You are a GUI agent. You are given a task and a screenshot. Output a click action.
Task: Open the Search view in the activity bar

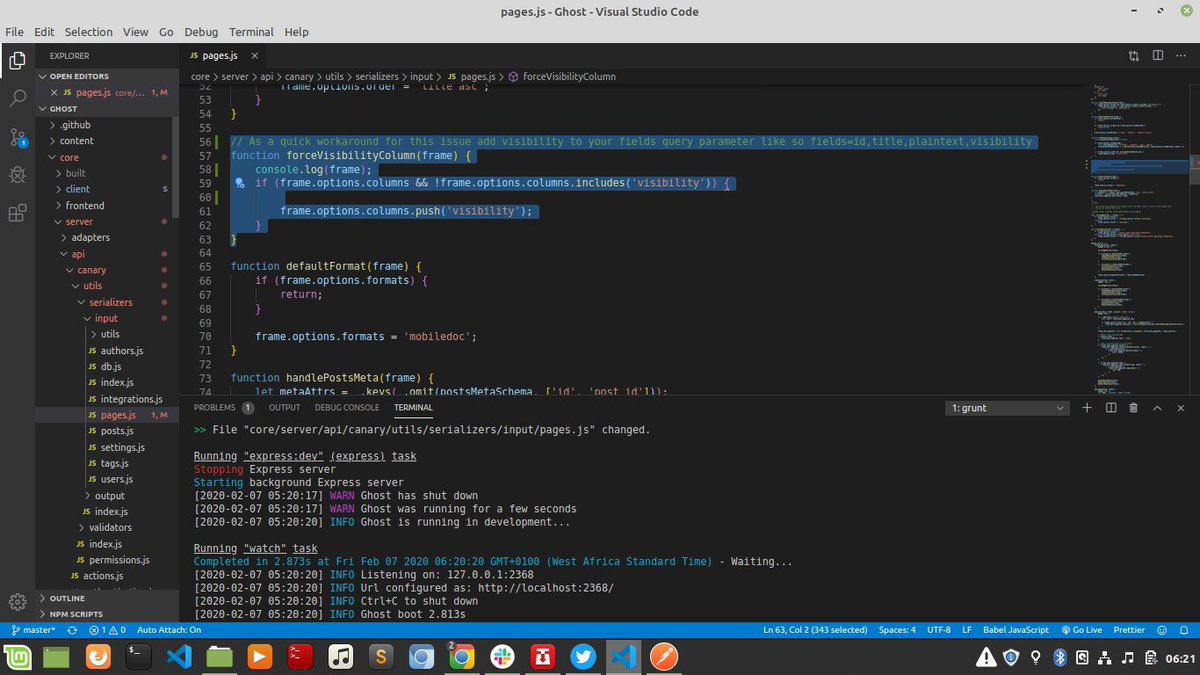coord(17,98)
